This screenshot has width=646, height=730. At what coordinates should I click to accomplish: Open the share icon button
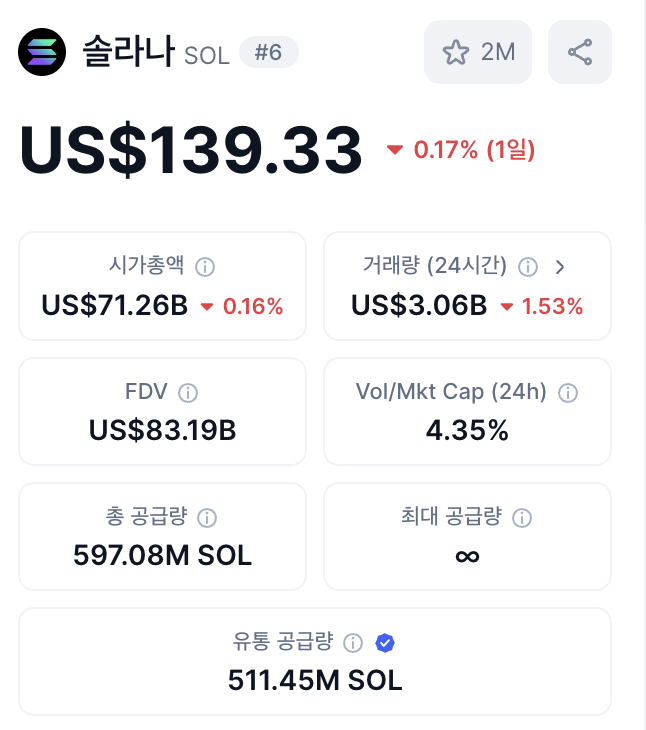coord(579,52)
